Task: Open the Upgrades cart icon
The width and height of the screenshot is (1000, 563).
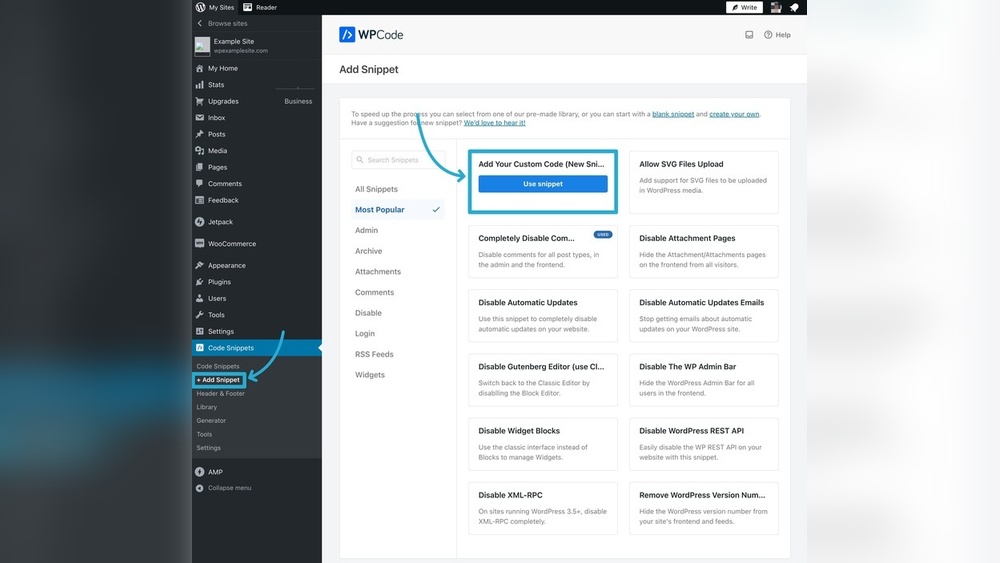Action: (x=200, y=101)
